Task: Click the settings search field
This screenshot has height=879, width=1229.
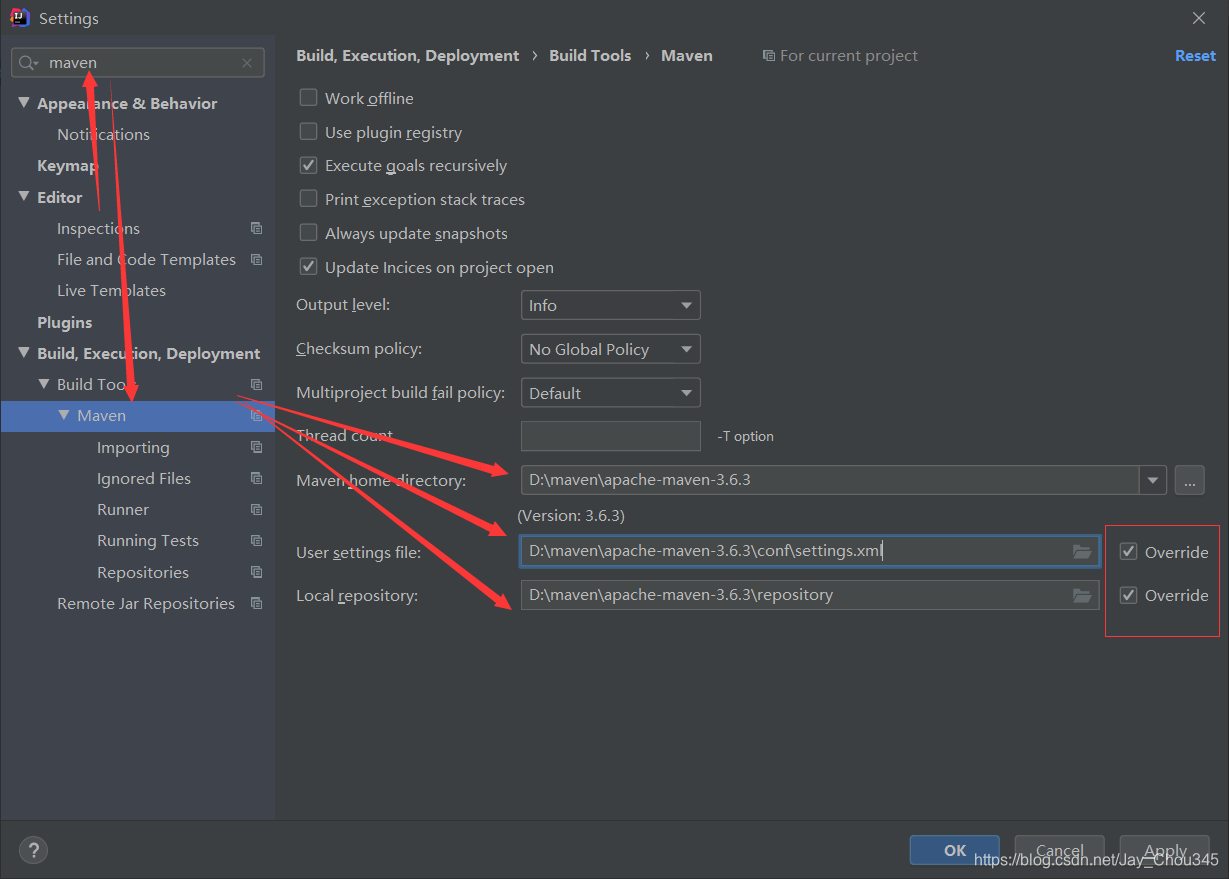Action: tap(138, 63)
